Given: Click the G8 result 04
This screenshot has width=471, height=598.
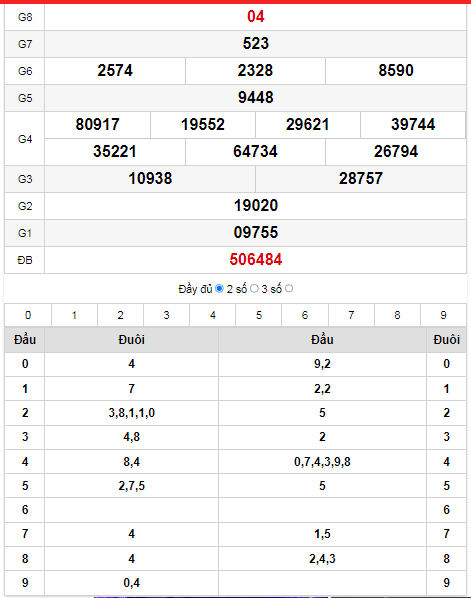Looking at the screenshot, I should point(256,16).
